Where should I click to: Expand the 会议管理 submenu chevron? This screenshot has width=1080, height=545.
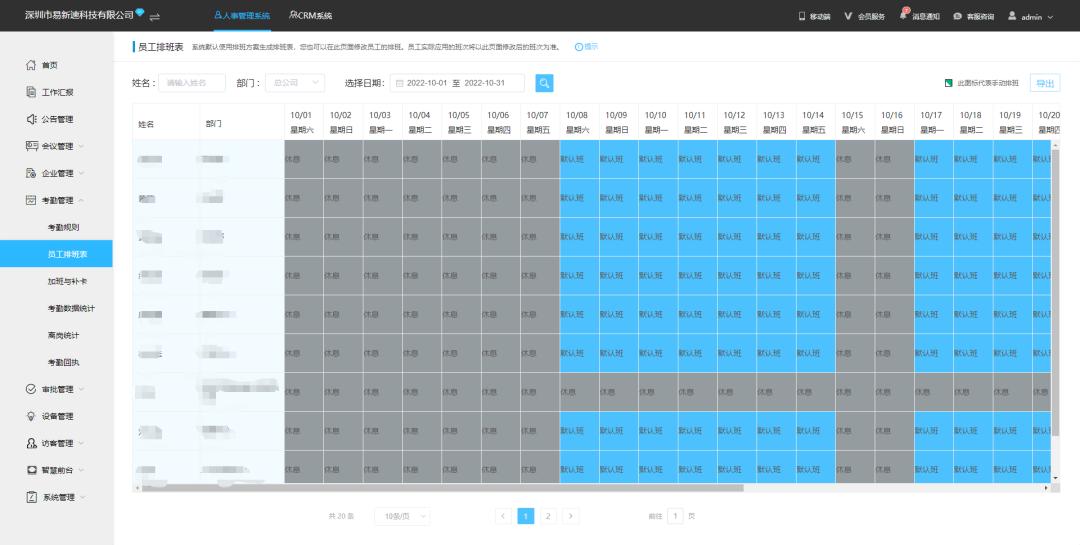tap(81, 146)
